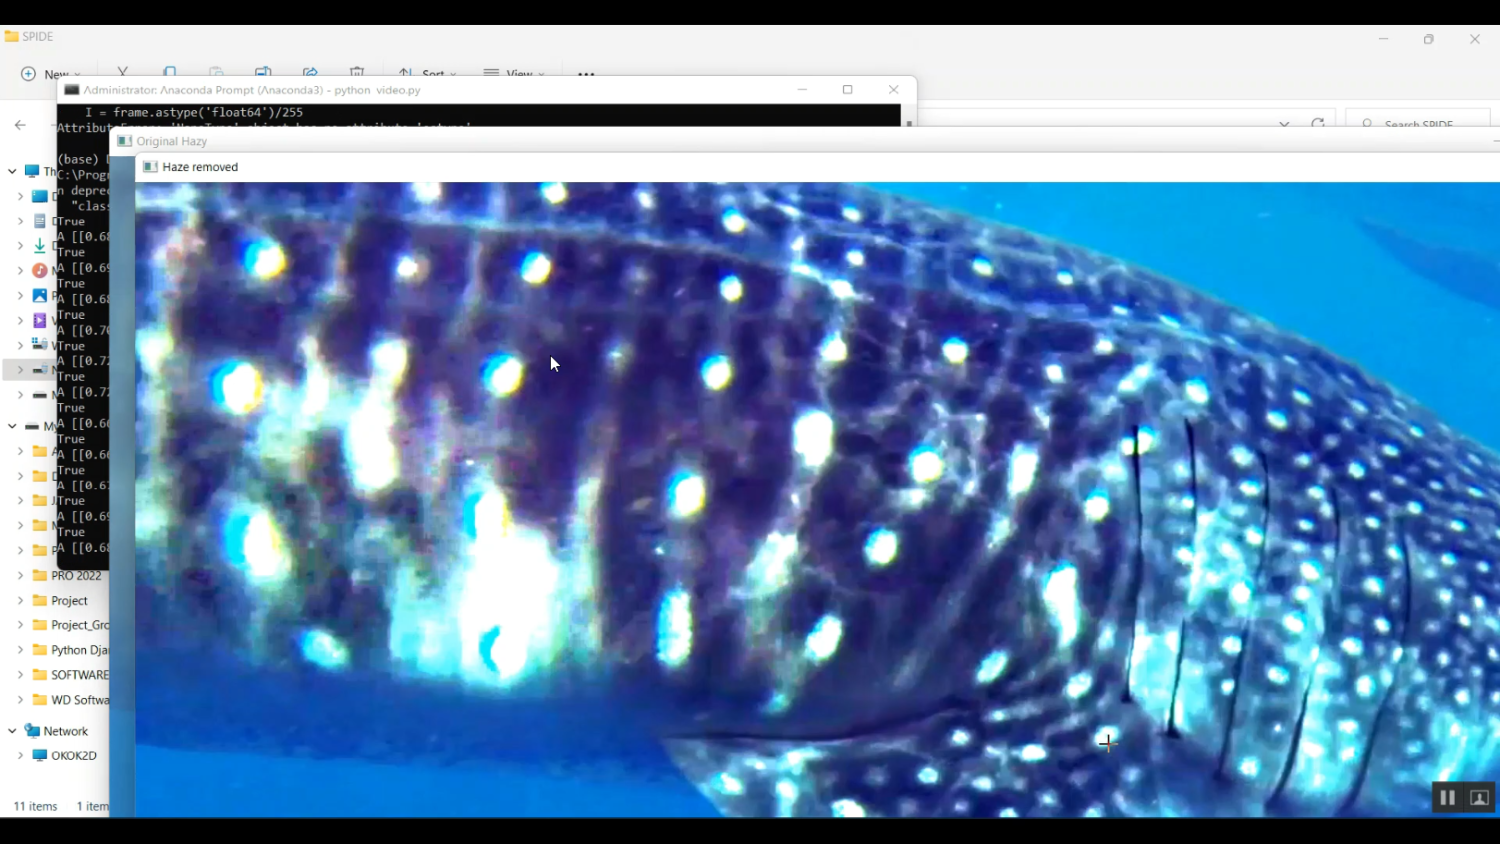Open the Sort menu in File Explorer
This screenshot has width=1500, height=844.
click(427, 73)
